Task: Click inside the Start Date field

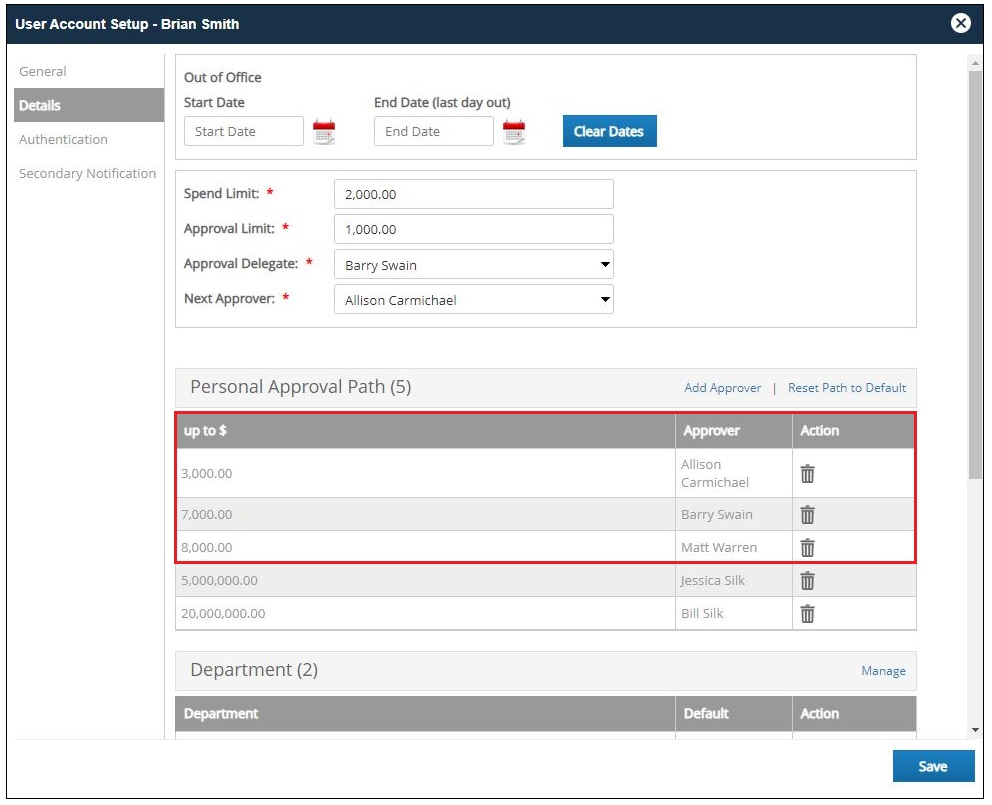Action: tap(243, 130)
